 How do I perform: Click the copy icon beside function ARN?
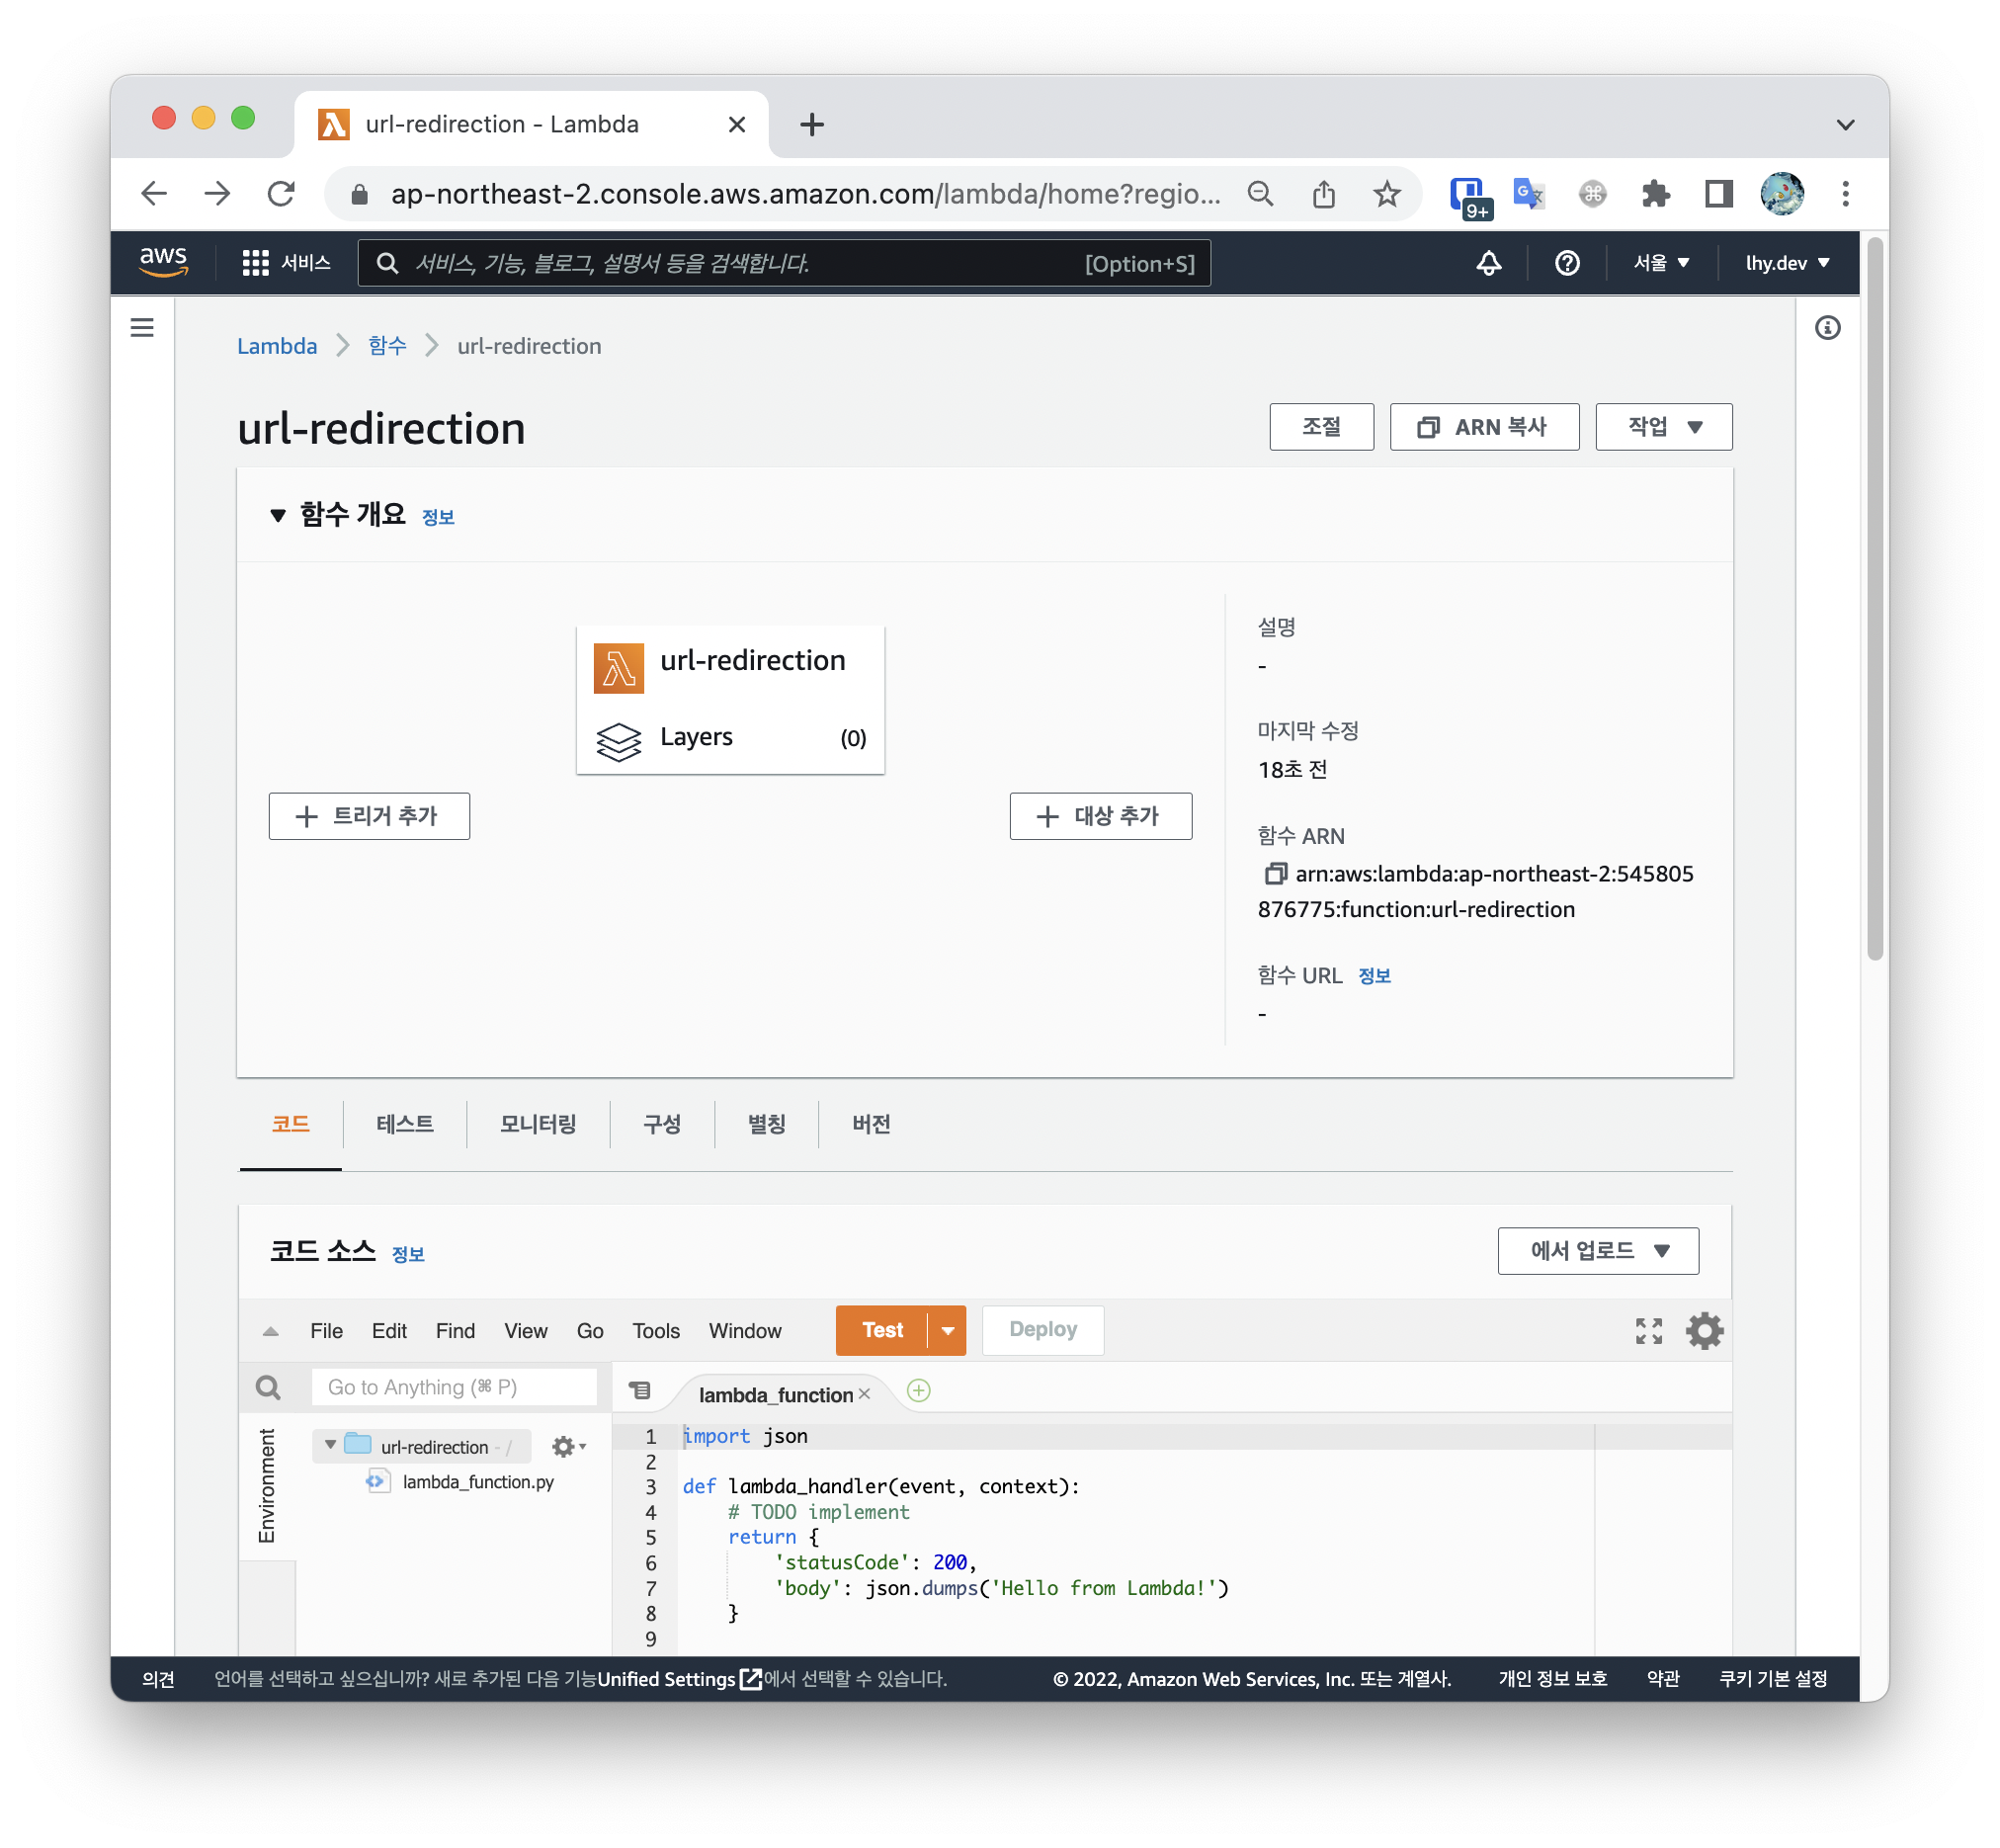pos(1274,873)
